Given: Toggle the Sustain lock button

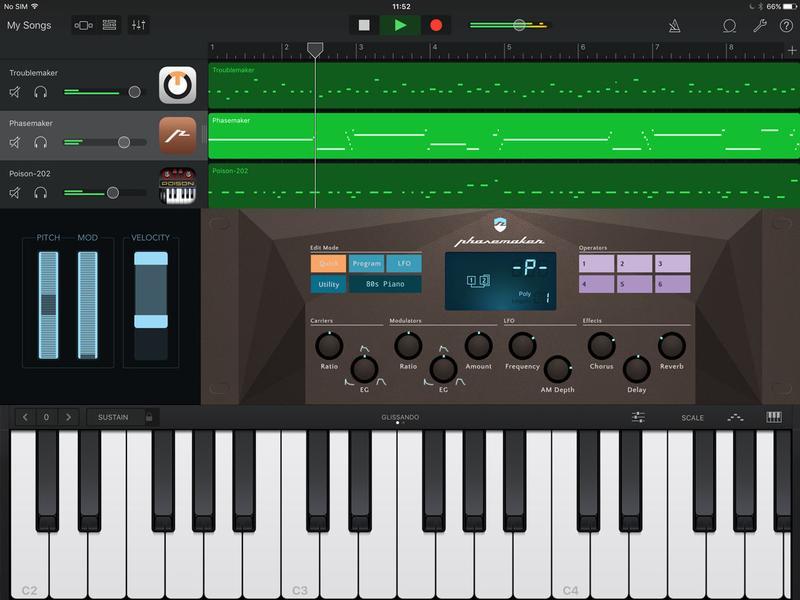Looking at the screenshot, I should pyautogui.click(x=149, y=417).
